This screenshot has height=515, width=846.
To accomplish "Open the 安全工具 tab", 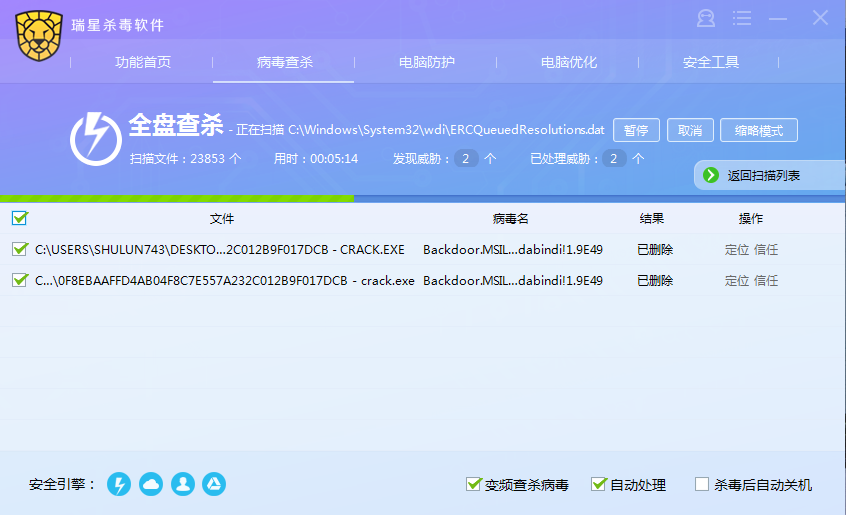I will (711, 63).
